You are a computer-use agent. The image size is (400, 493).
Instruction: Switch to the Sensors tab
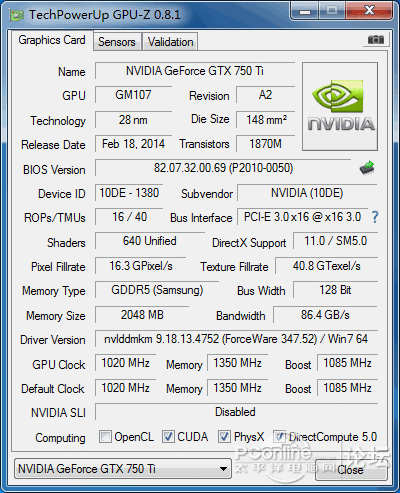(117, 42)
